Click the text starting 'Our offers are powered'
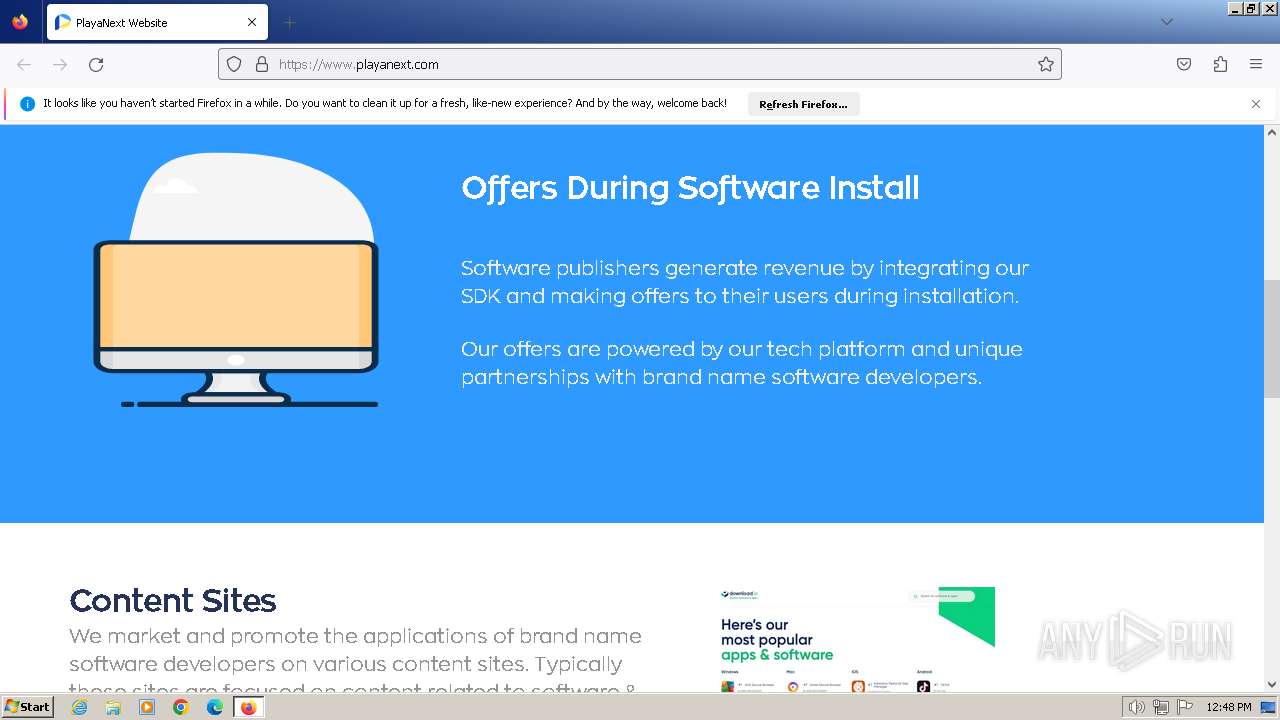 [741, 363]
